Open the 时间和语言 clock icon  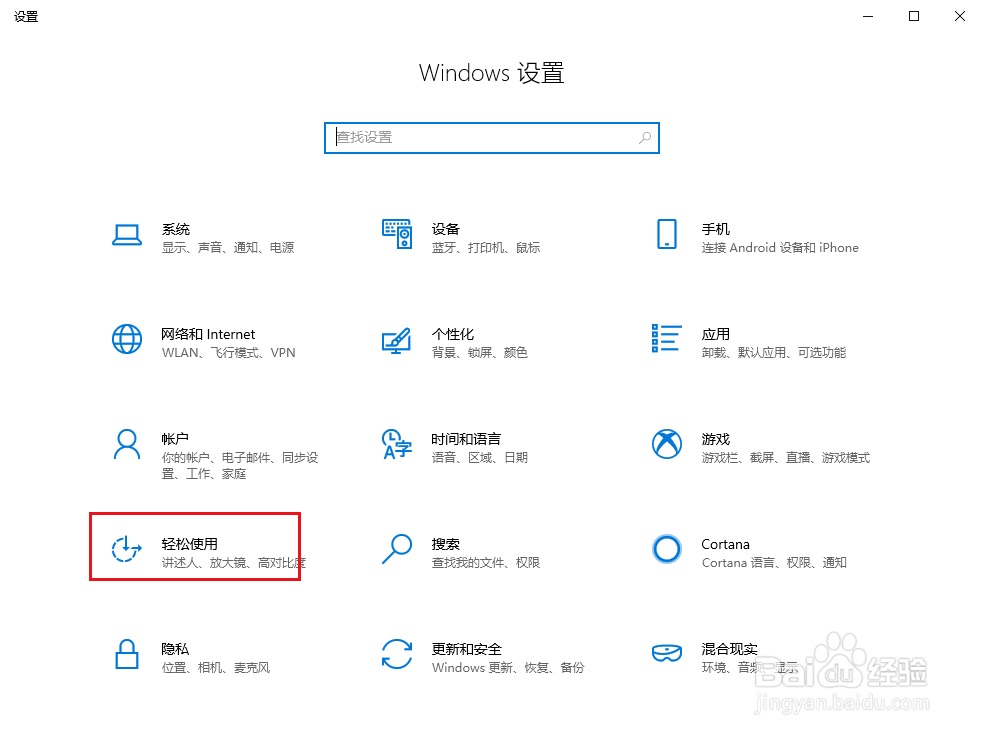click(x=397, y=444)
